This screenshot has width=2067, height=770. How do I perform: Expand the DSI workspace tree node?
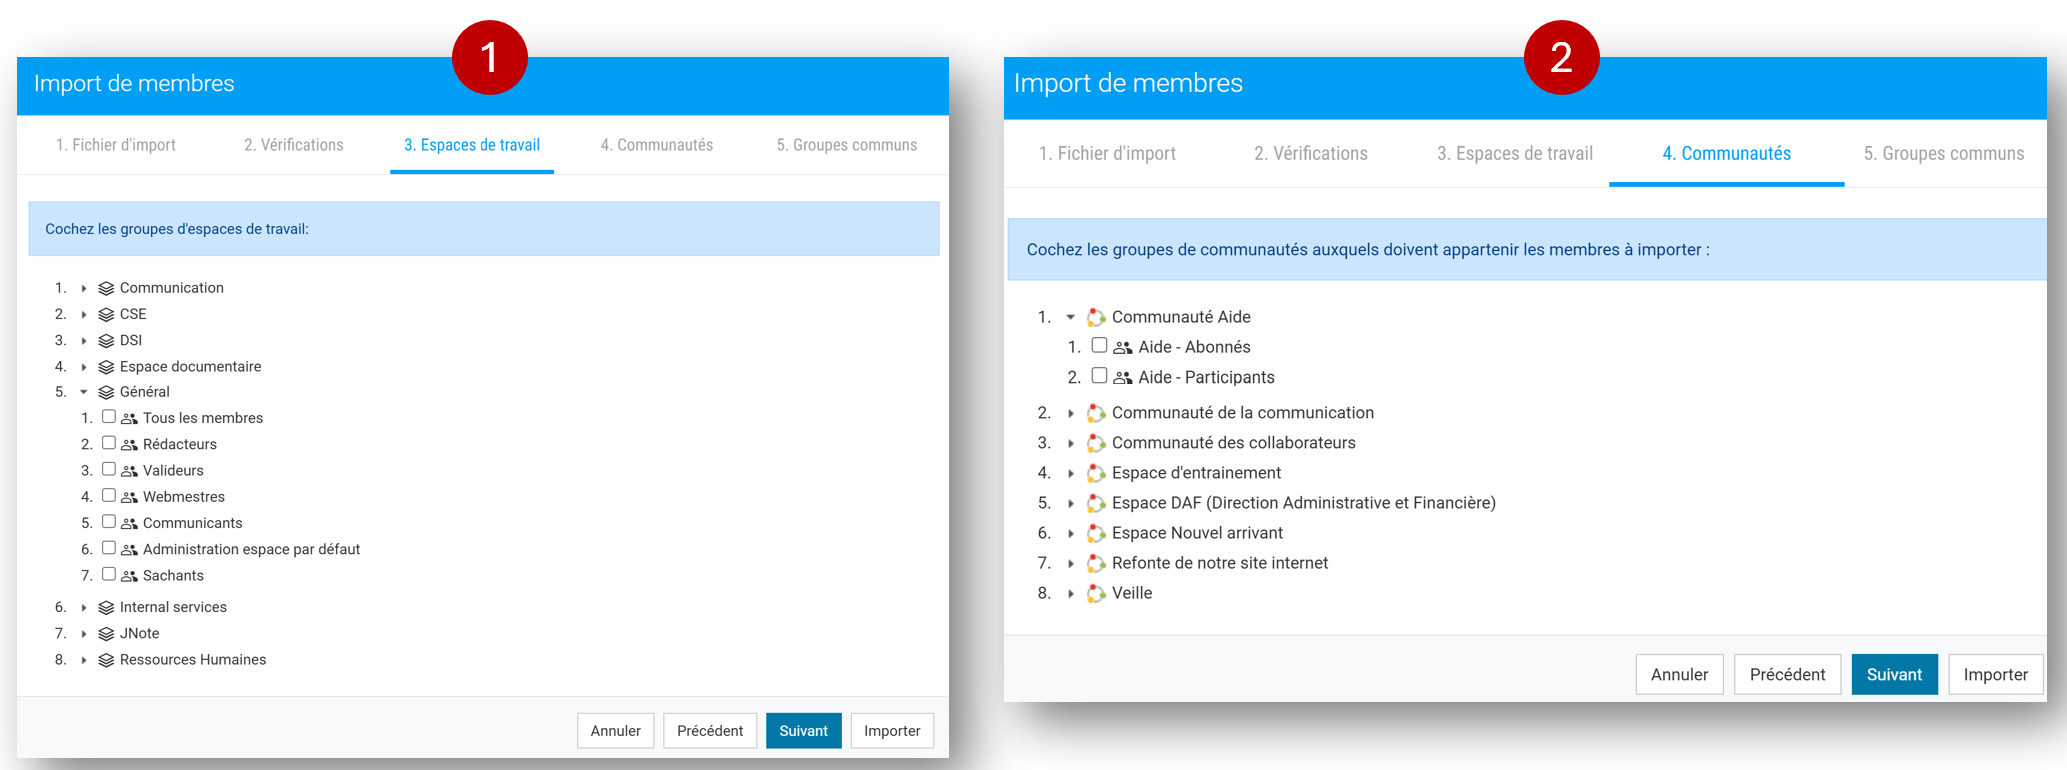(x=84, y=341)
